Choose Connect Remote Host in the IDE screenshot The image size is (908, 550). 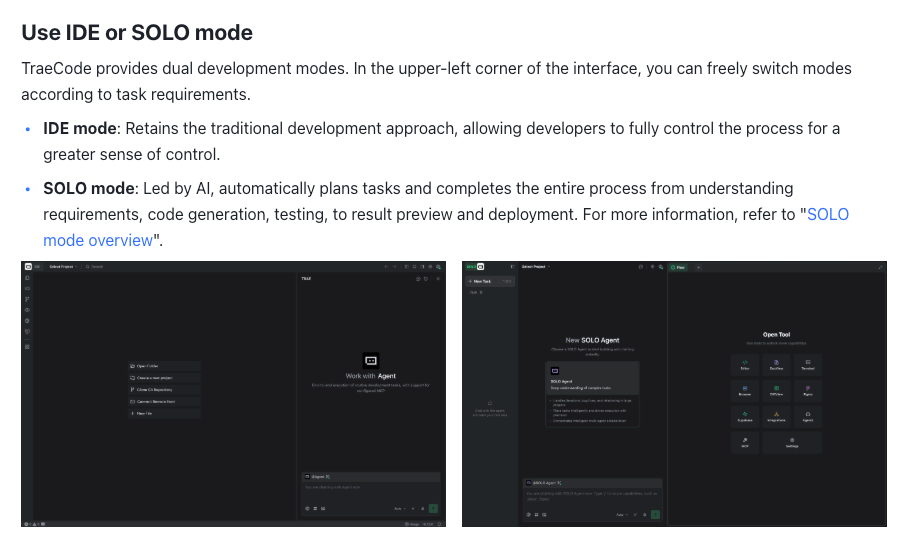[164, 402]
